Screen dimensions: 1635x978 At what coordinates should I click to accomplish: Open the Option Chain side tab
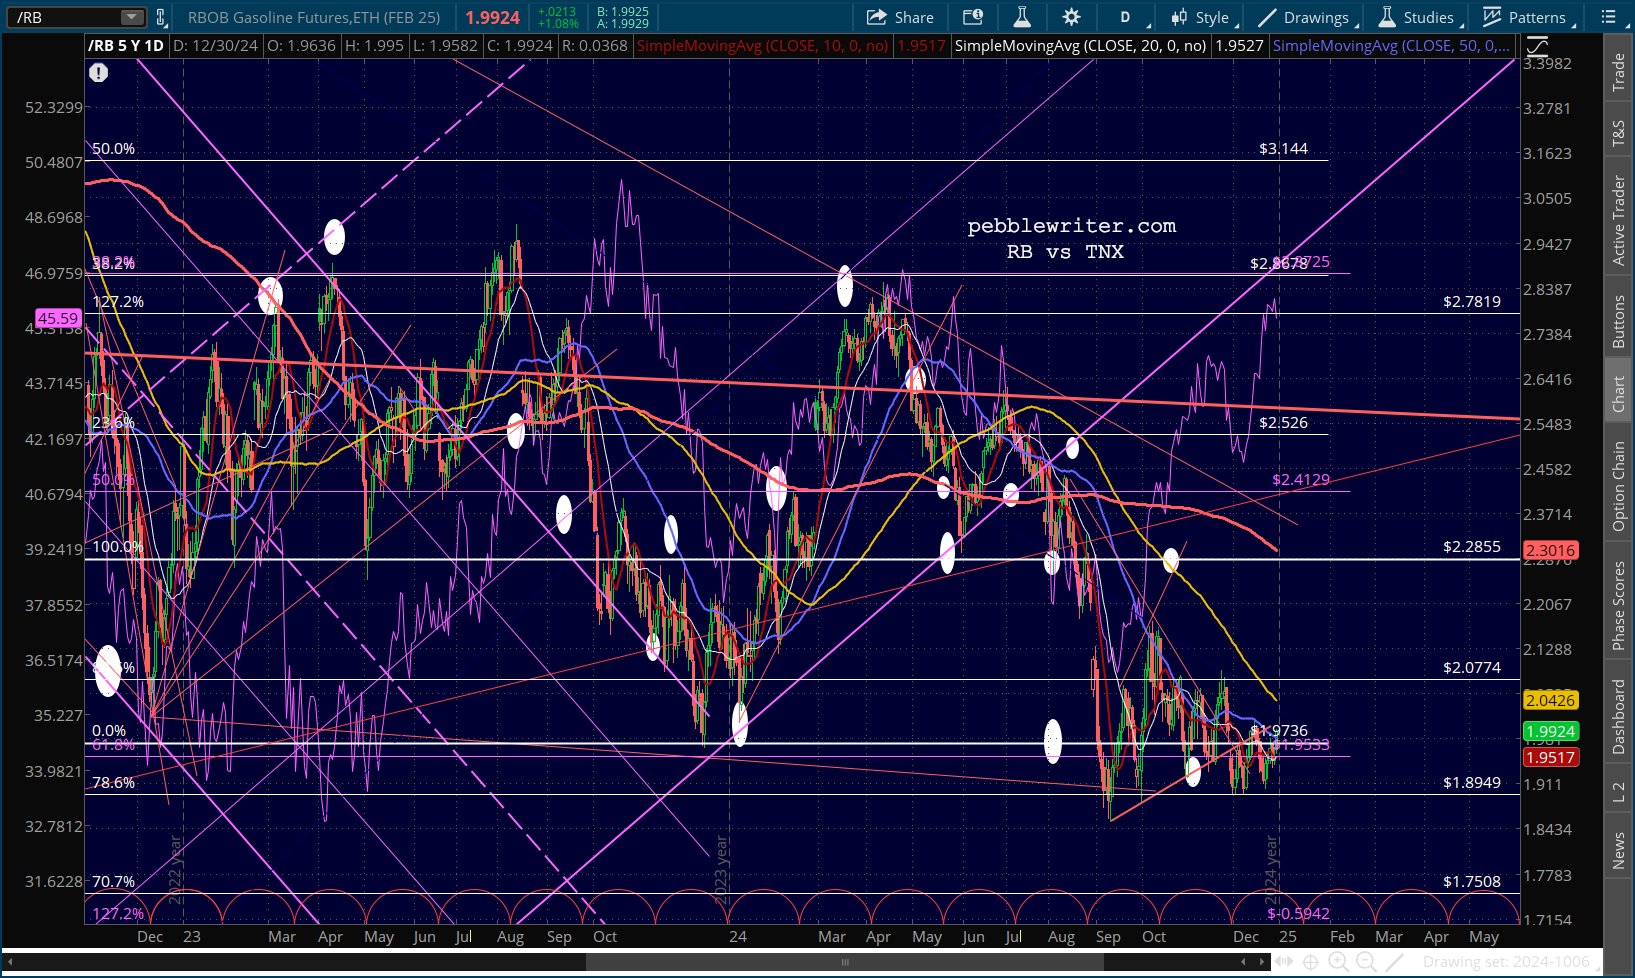click(1618, 486)
